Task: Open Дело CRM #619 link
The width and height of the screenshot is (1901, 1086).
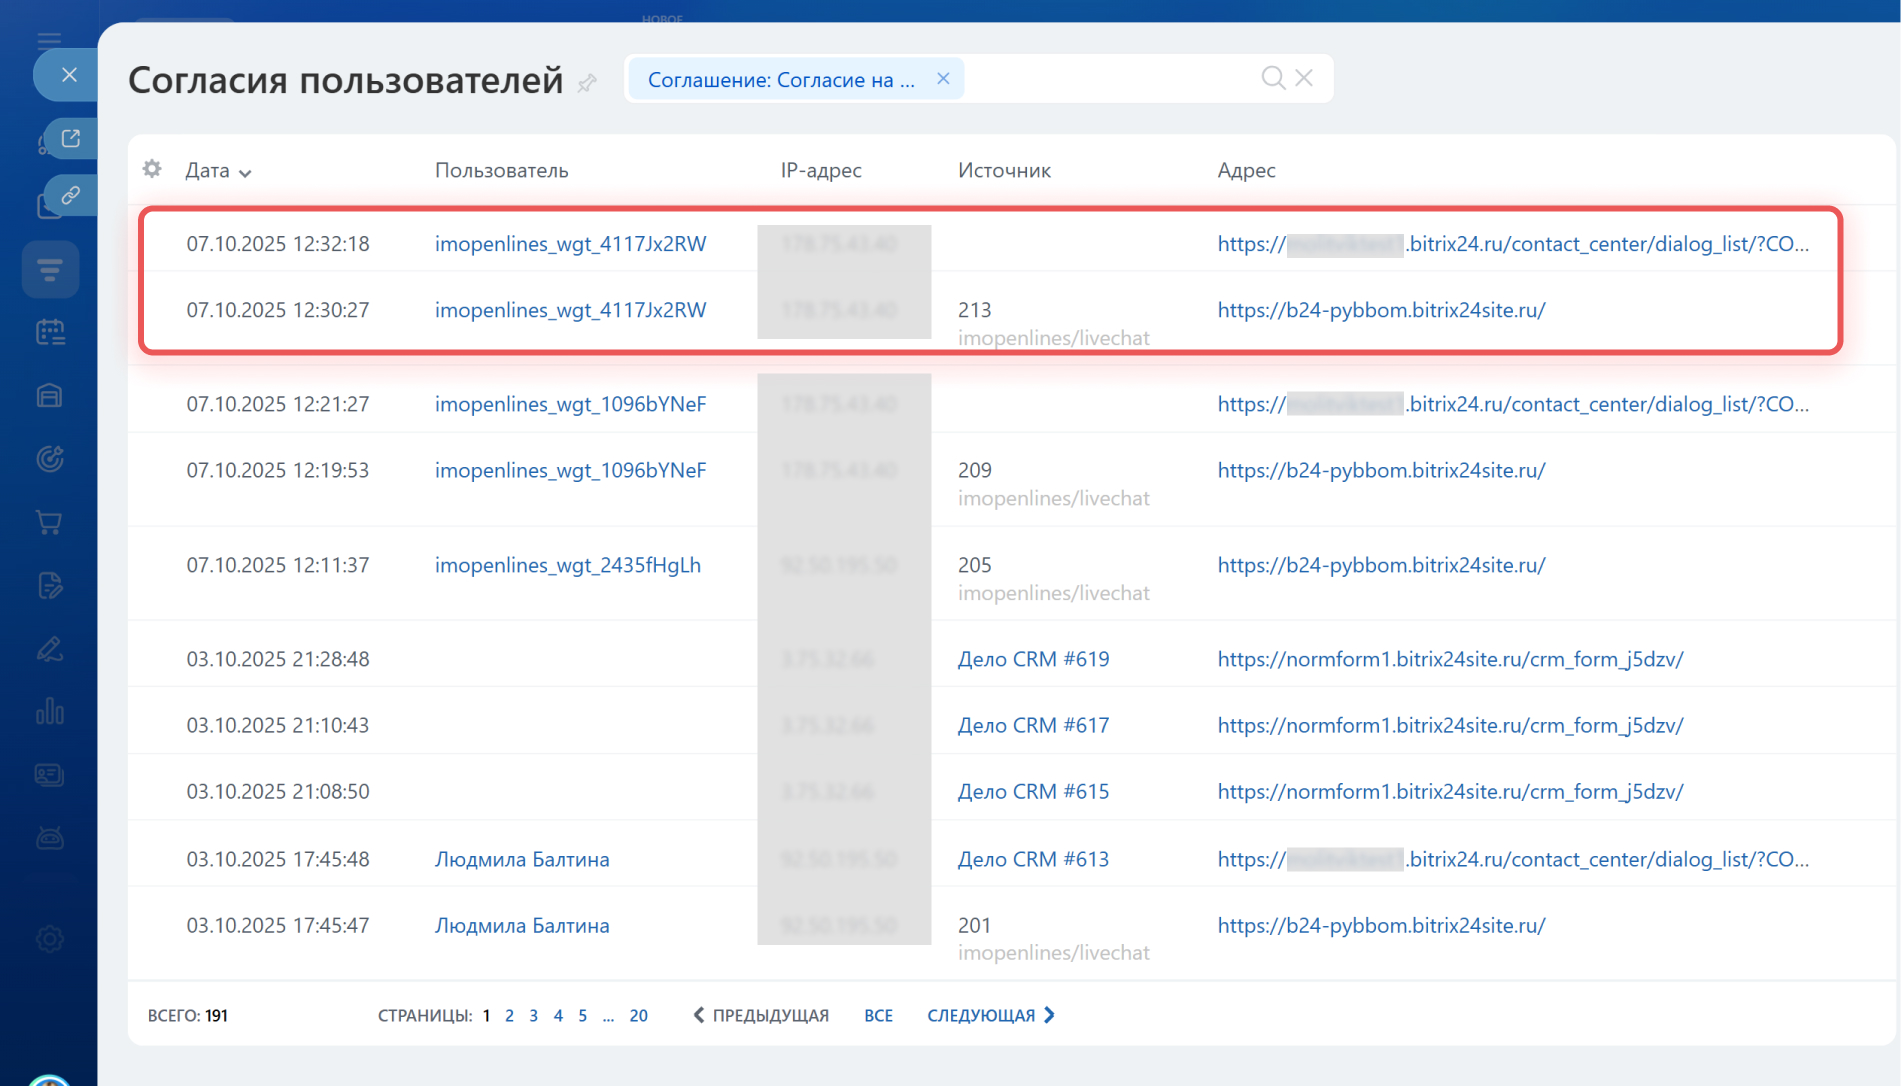Action: tap(1033, 659)
